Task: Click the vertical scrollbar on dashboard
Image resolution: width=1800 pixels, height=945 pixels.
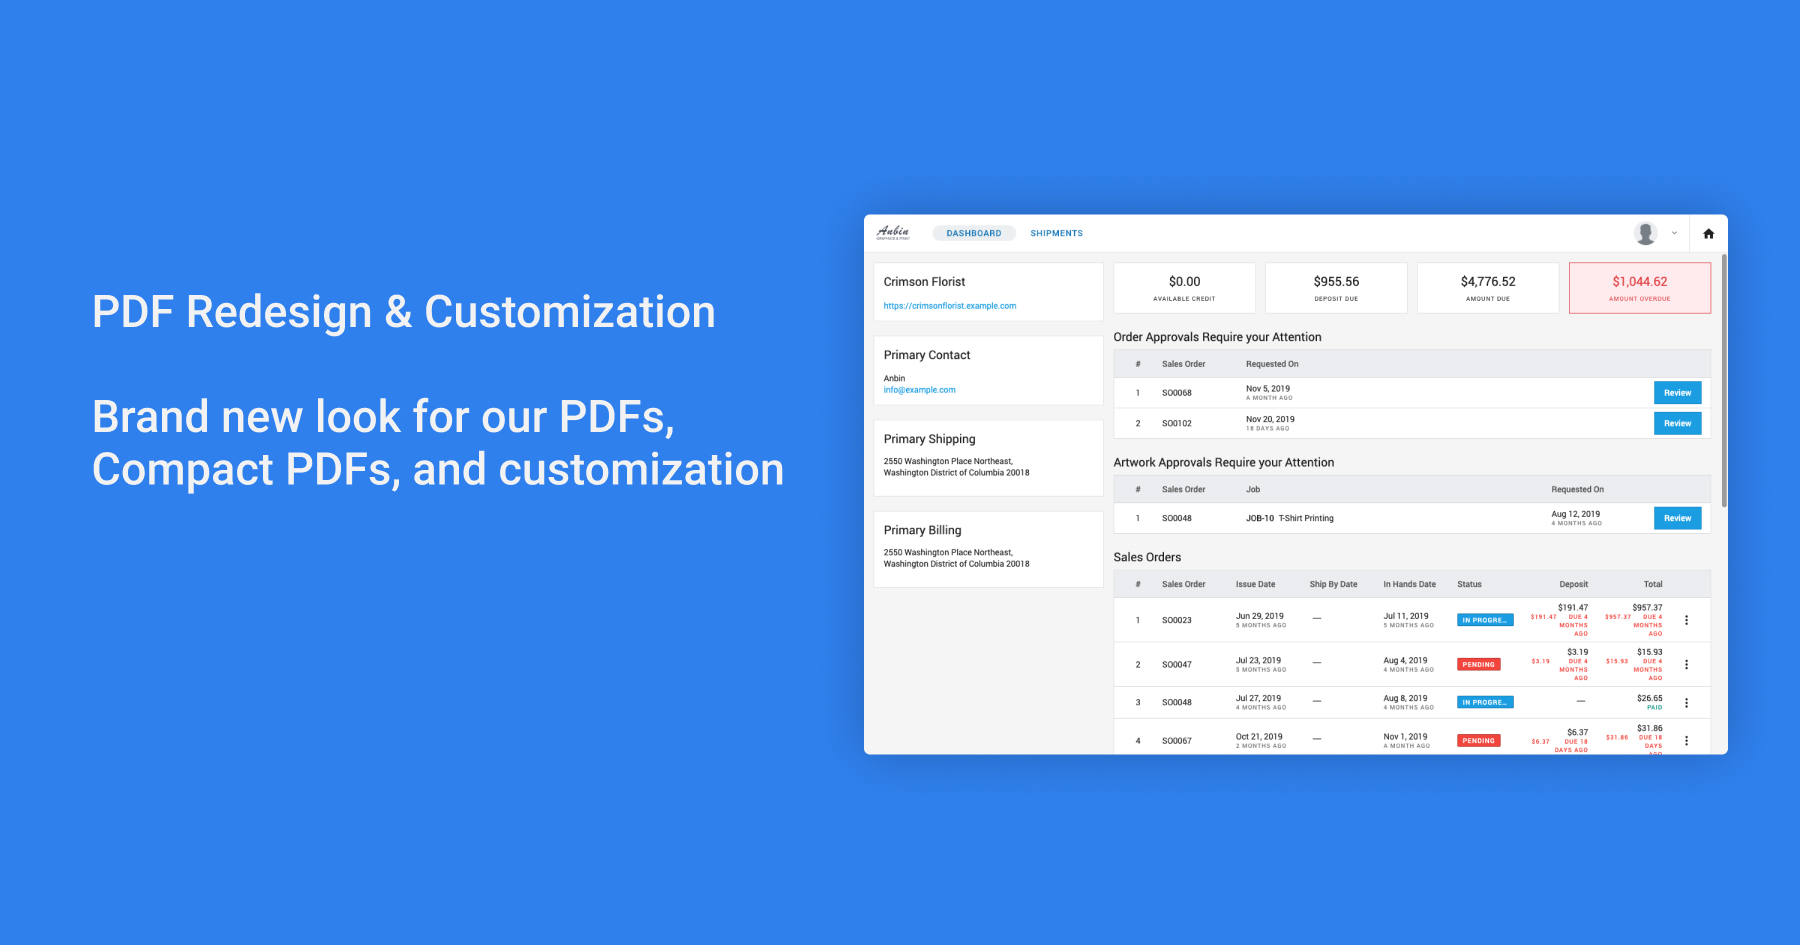Action: coord(1723,380)
